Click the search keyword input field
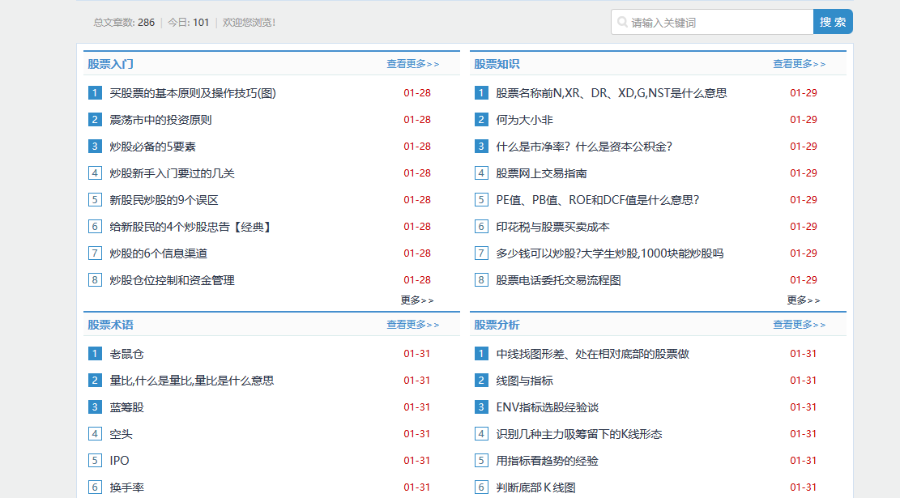Viewport: 900px width, 498px height. pos(712,22)
